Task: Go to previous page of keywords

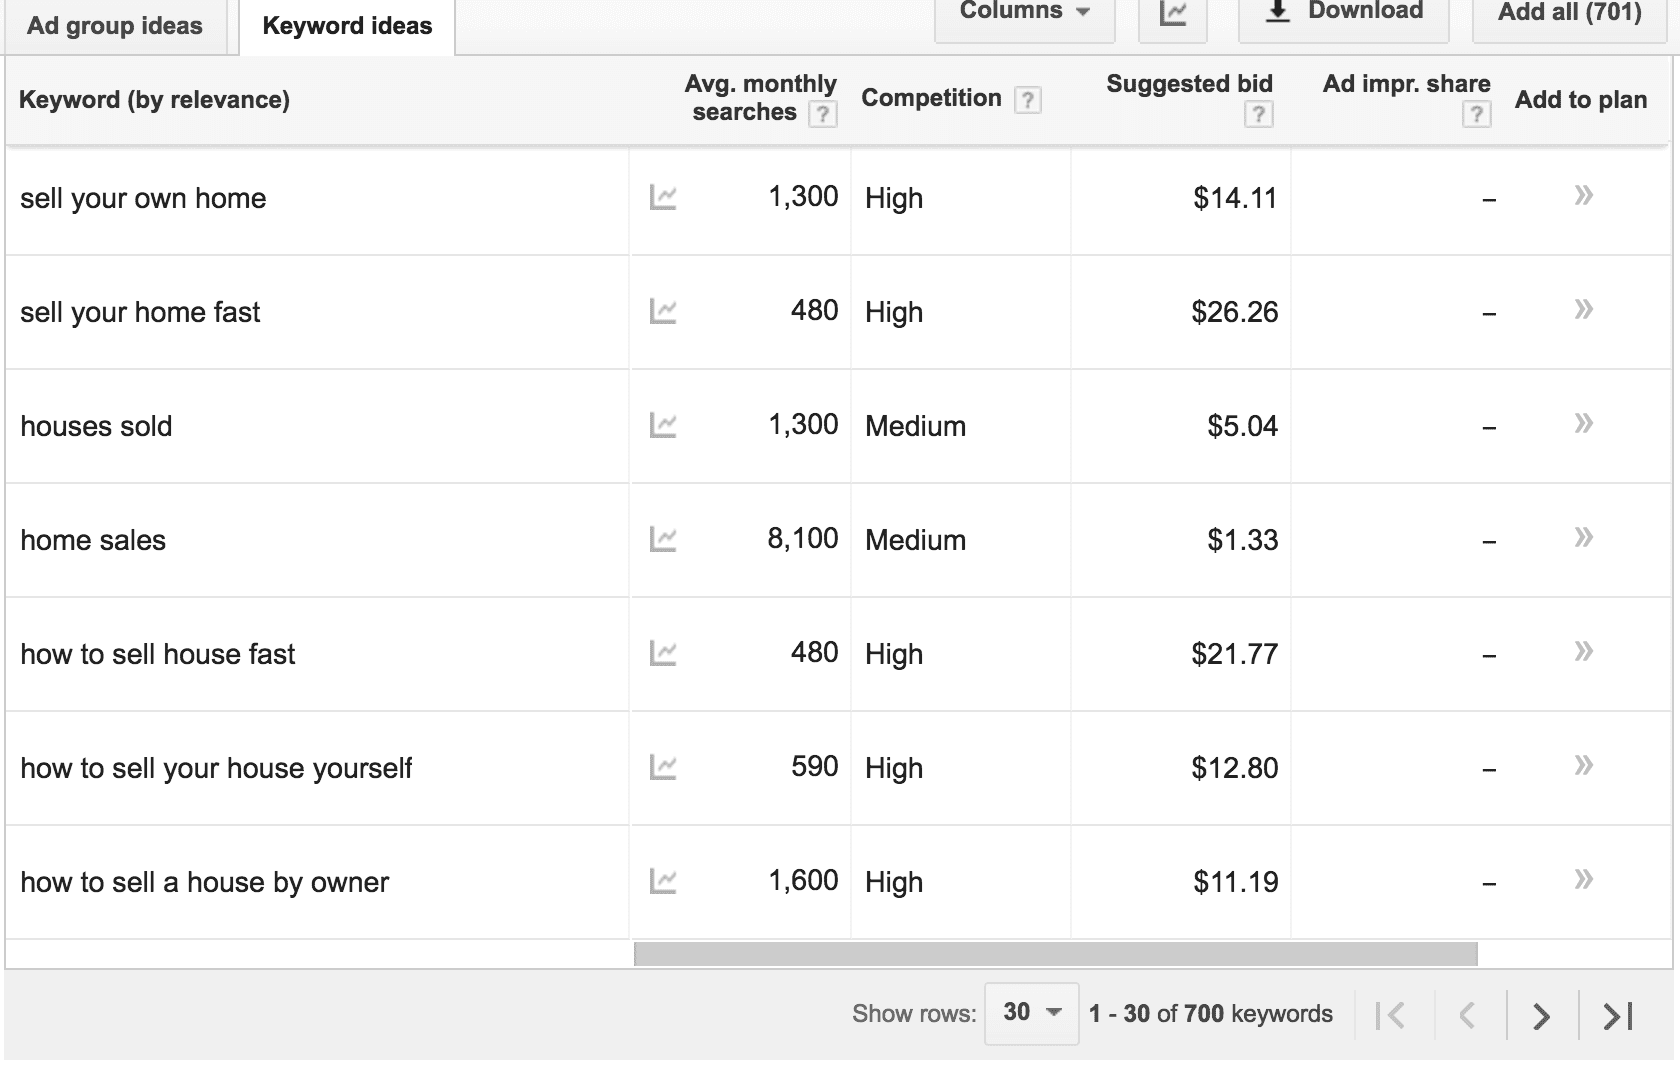Action: (1468, 1015)
